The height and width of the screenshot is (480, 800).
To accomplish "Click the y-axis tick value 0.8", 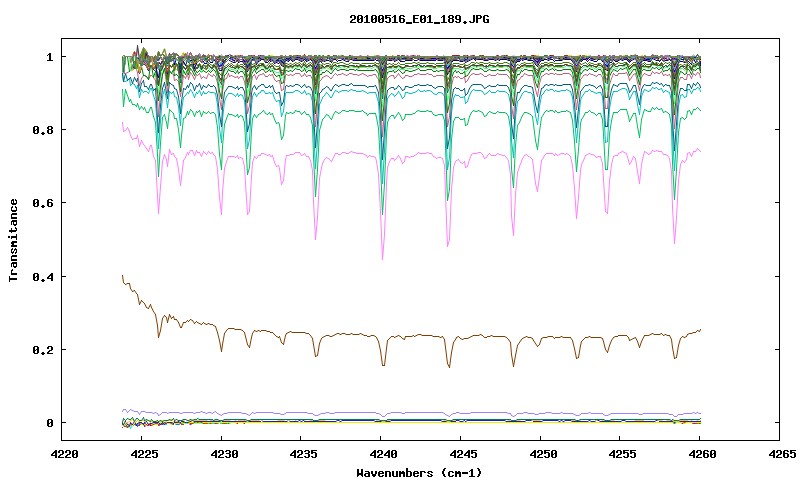I will pos(43,130).
